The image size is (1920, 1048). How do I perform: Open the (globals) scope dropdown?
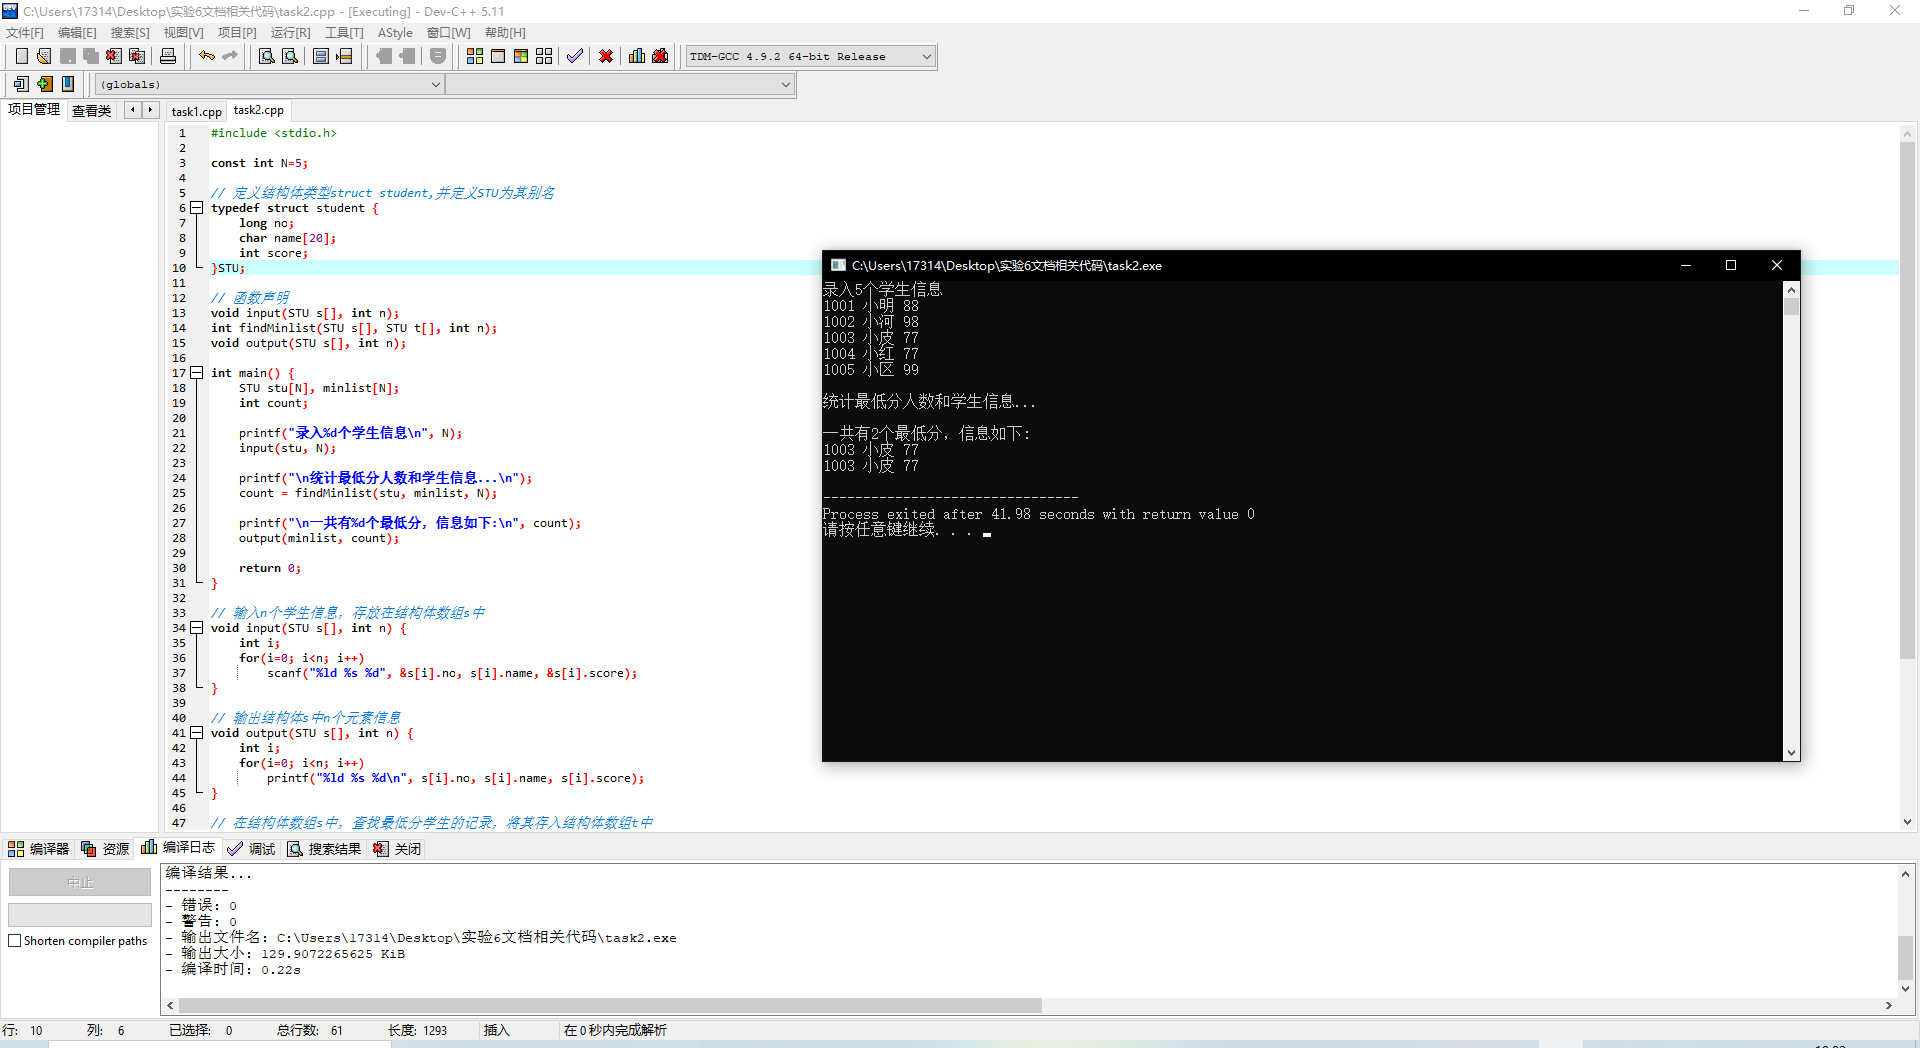tap(269, 85)
